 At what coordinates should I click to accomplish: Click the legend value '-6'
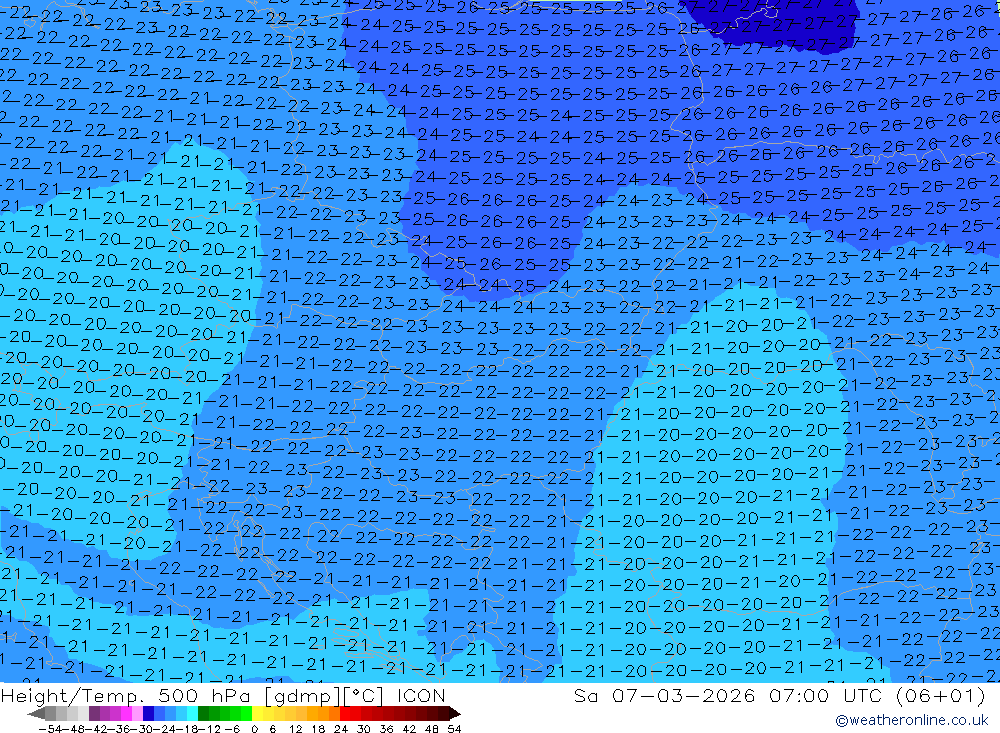coord(232,729)
